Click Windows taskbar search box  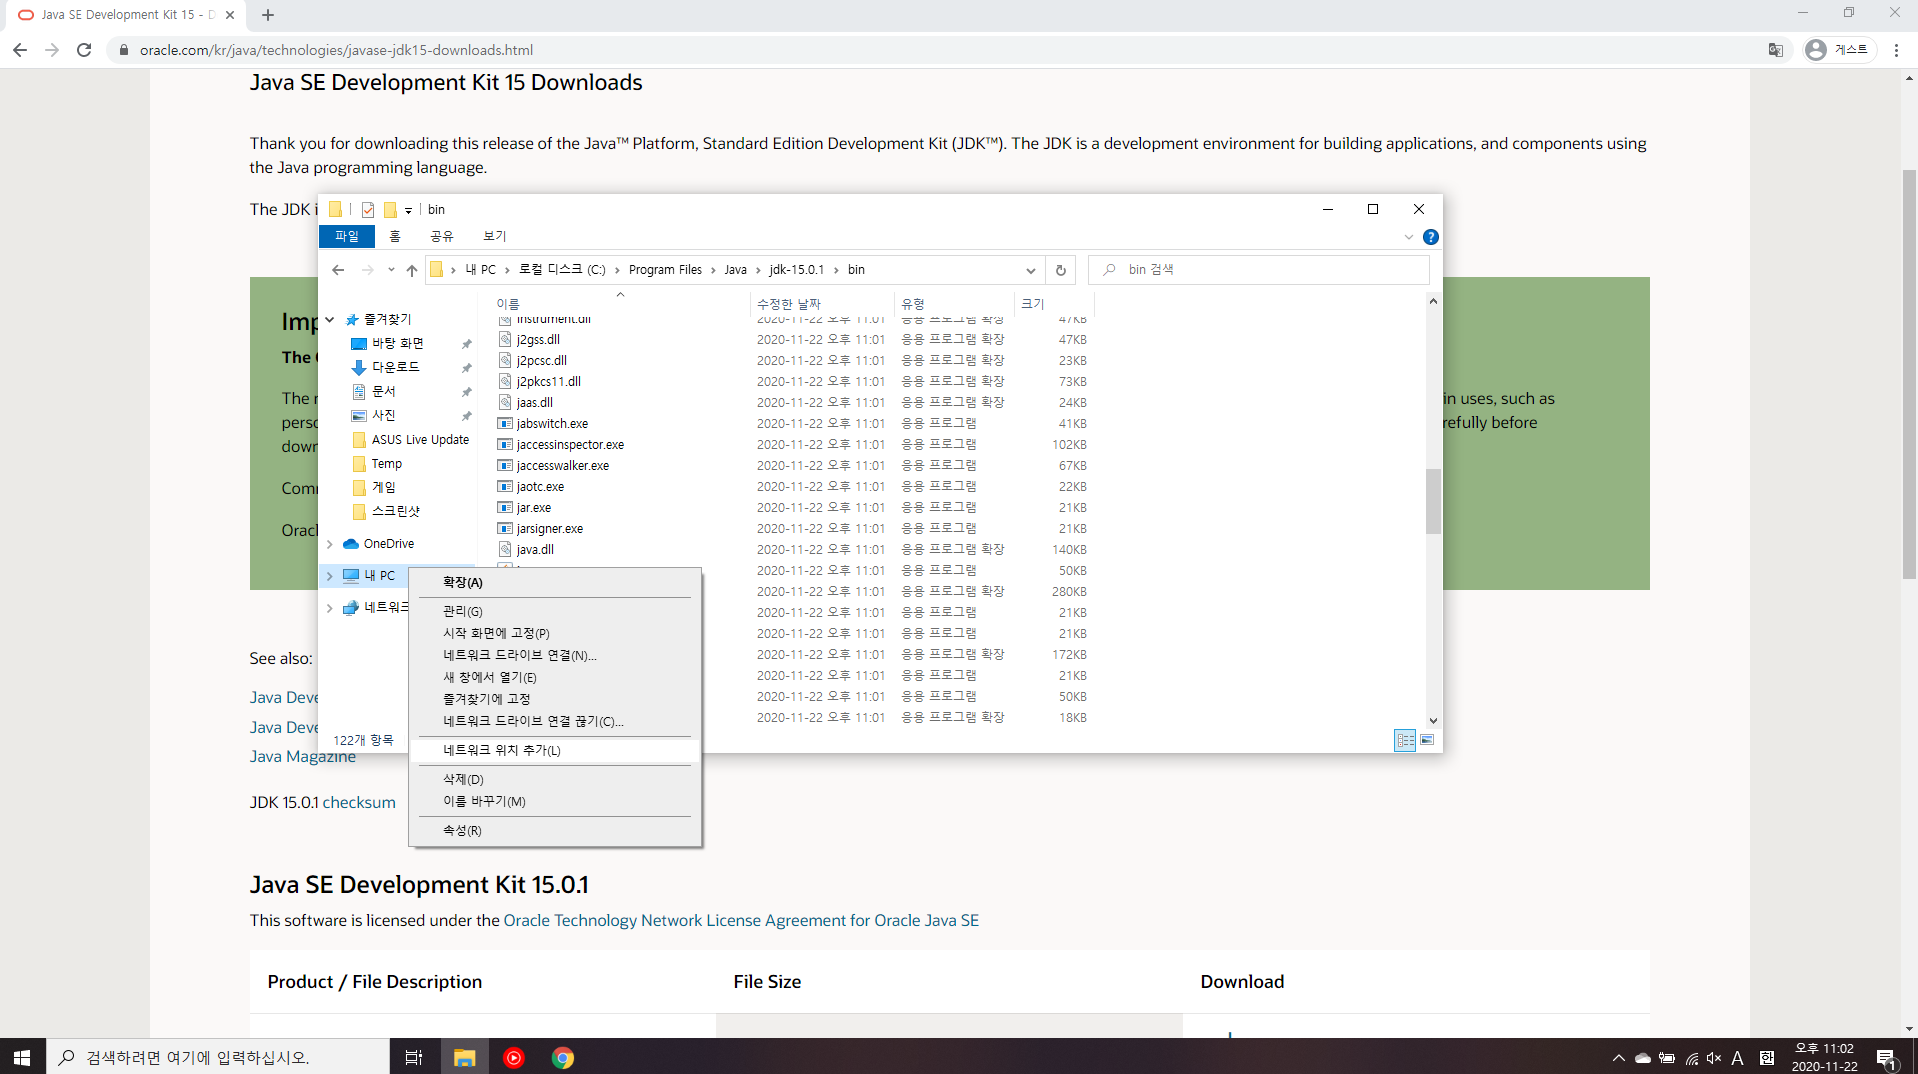coord(218,1057)
